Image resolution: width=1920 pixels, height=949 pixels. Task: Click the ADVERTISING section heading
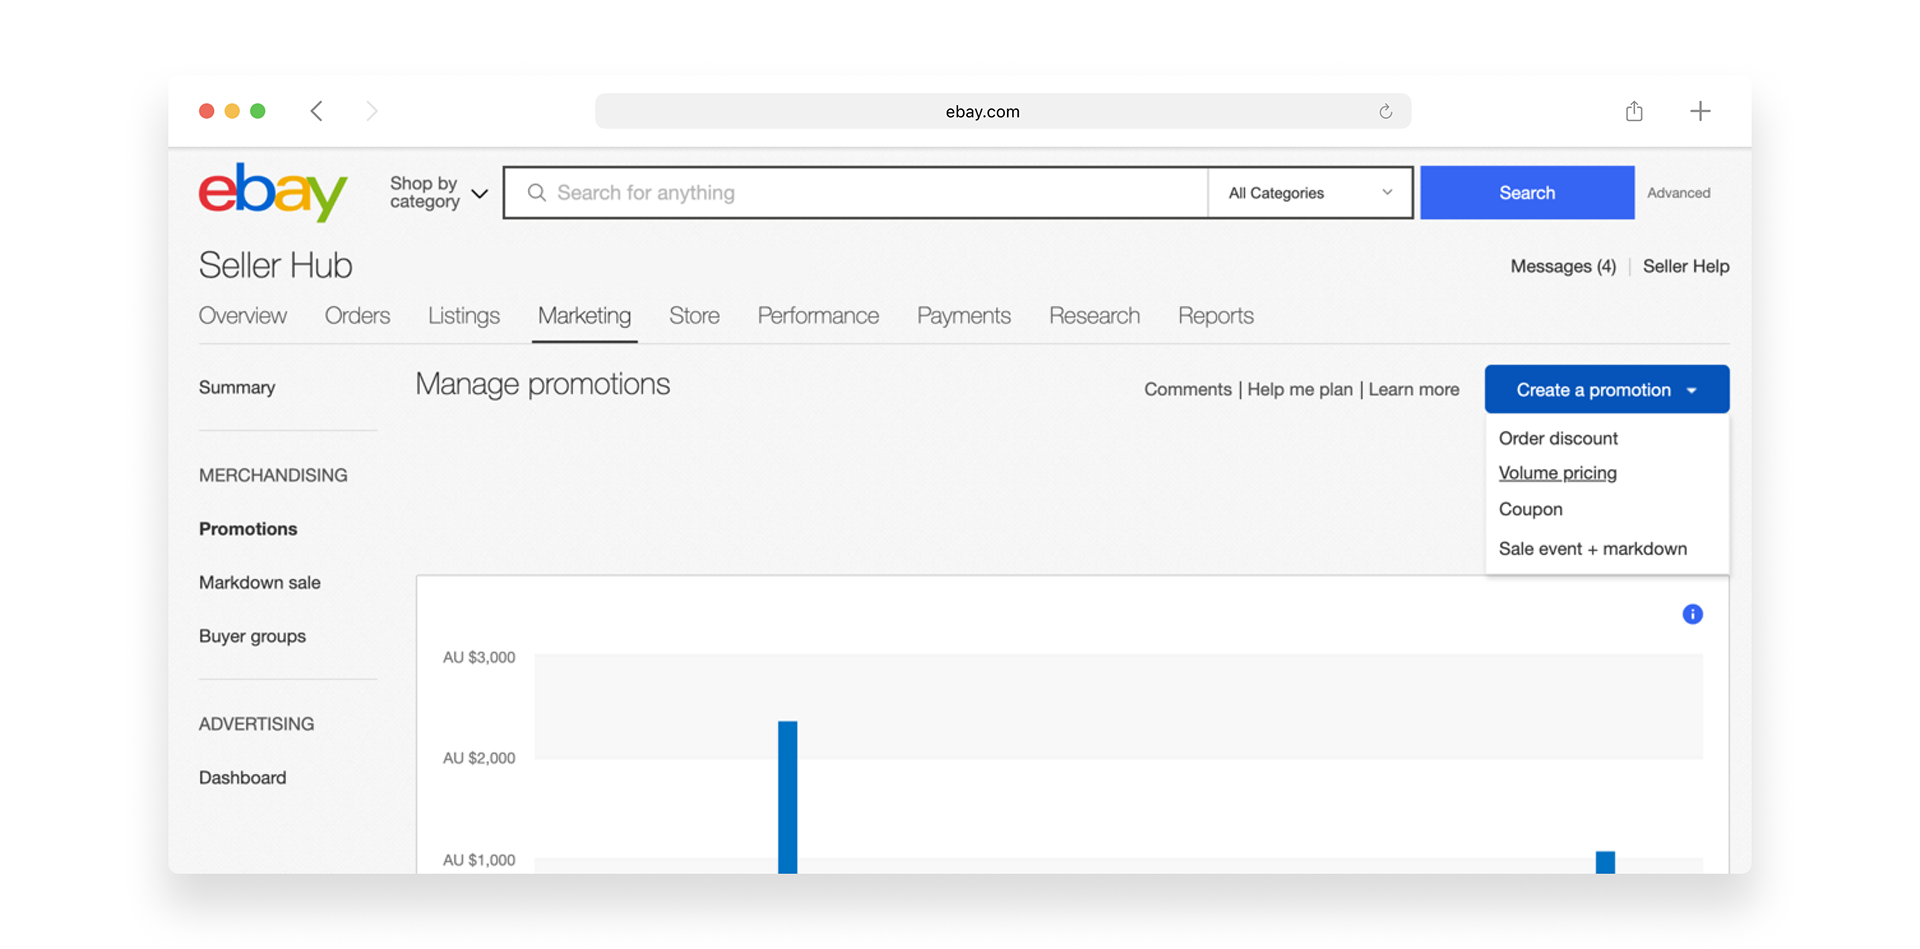[256, 723]
